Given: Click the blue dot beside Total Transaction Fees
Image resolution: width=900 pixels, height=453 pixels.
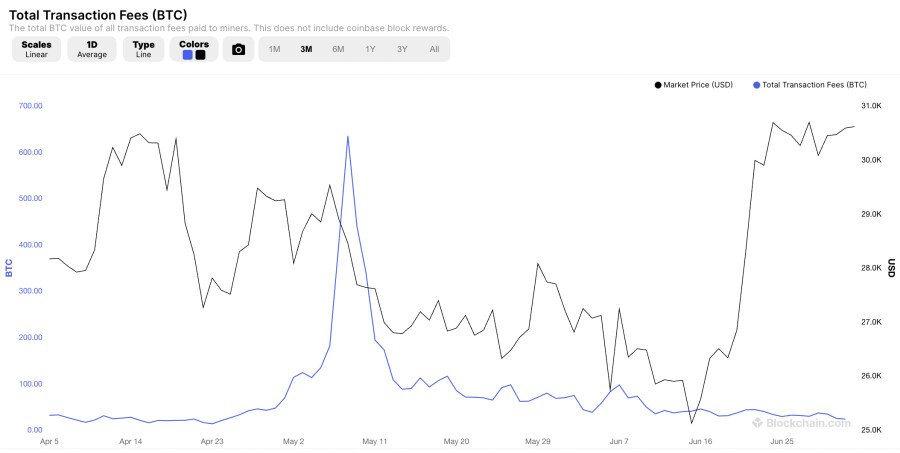Looking at the screenshot, I should tap(756, 85).
